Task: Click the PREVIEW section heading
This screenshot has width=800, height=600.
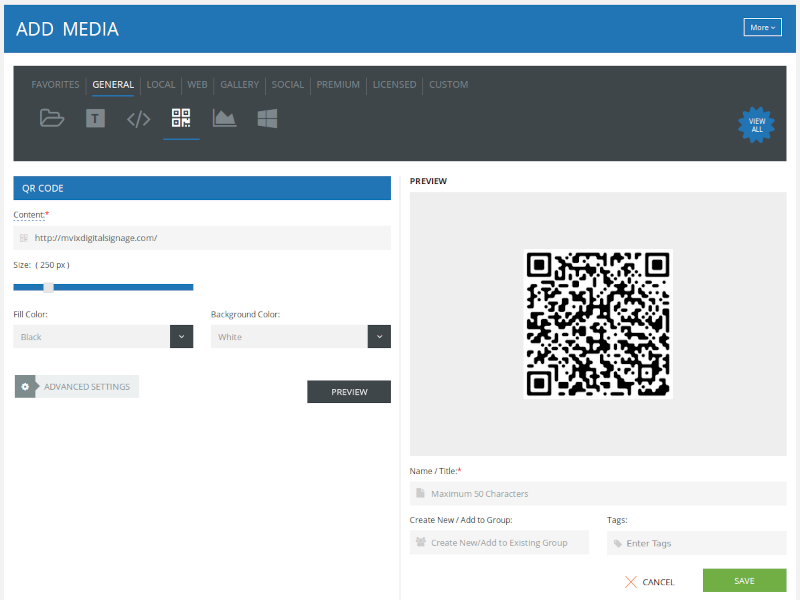Action: click(428, 181)
